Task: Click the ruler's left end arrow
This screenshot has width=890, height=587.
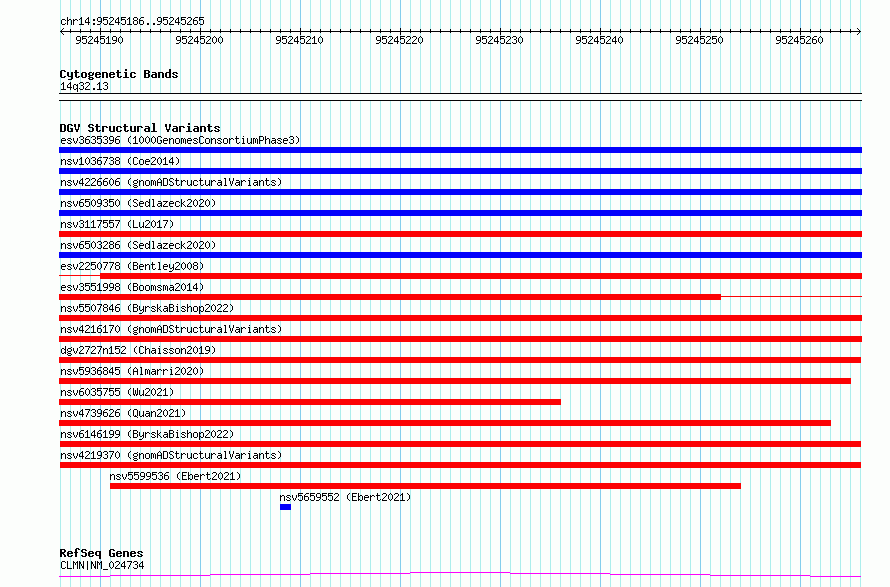Action: click(62, 31)
